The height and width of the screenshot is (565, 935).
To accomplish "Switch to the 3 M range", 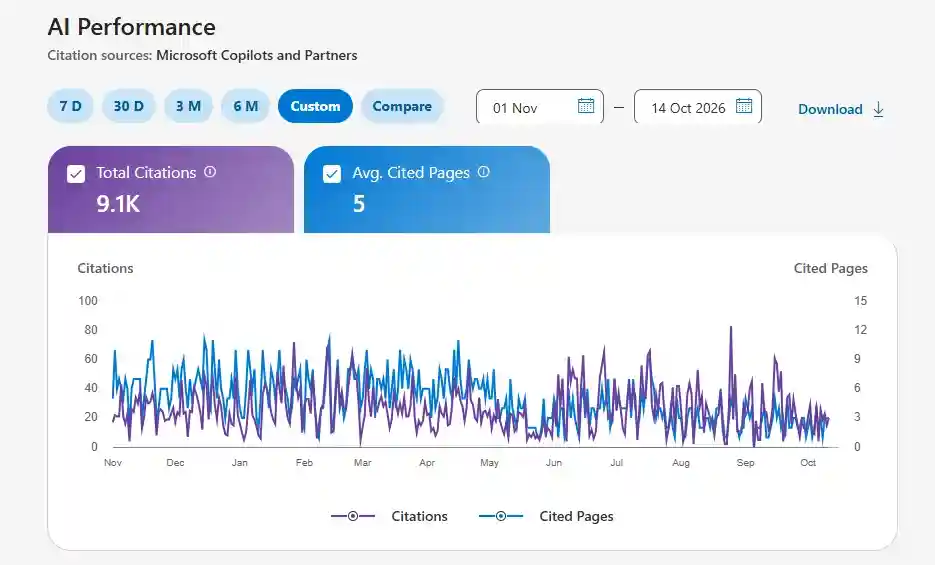I will (x=188, y=106).
